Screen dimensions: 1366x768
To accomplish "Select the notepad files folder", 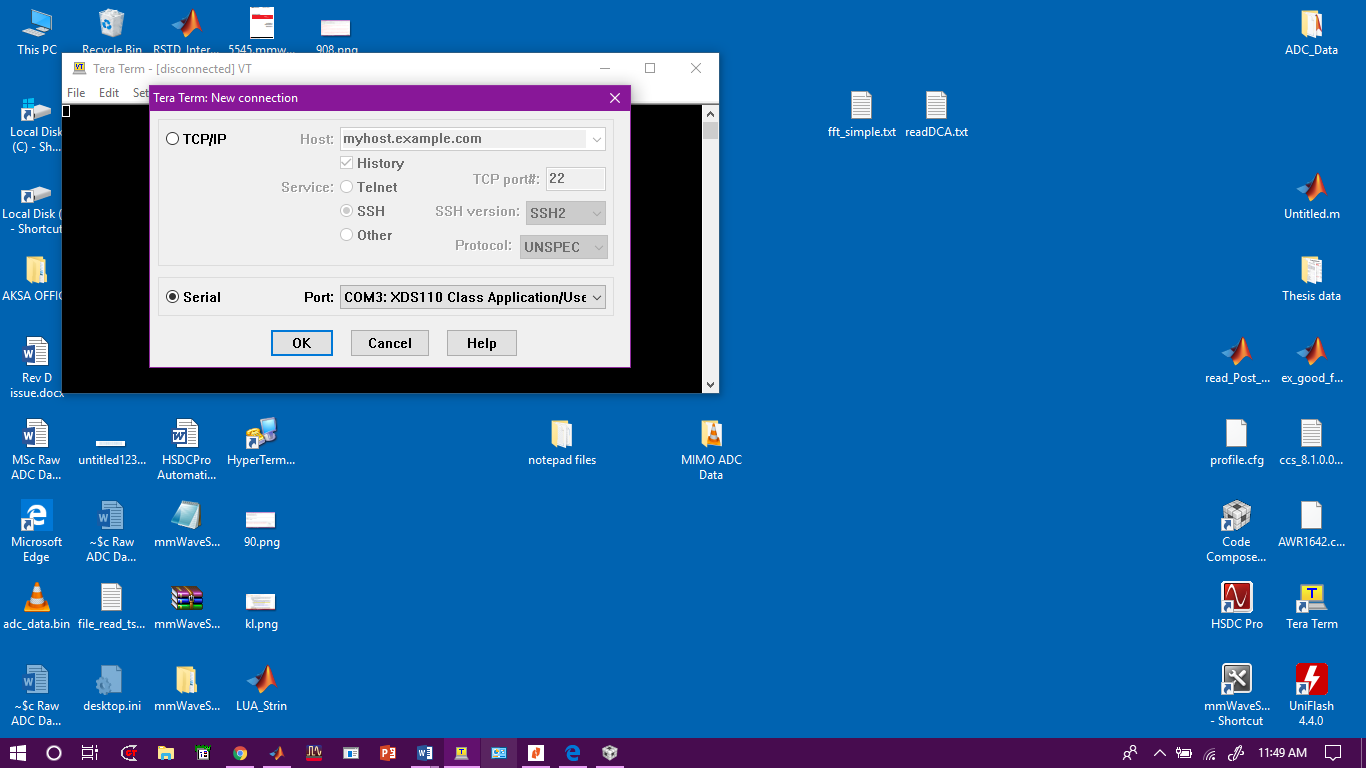I will click(562, 442).
